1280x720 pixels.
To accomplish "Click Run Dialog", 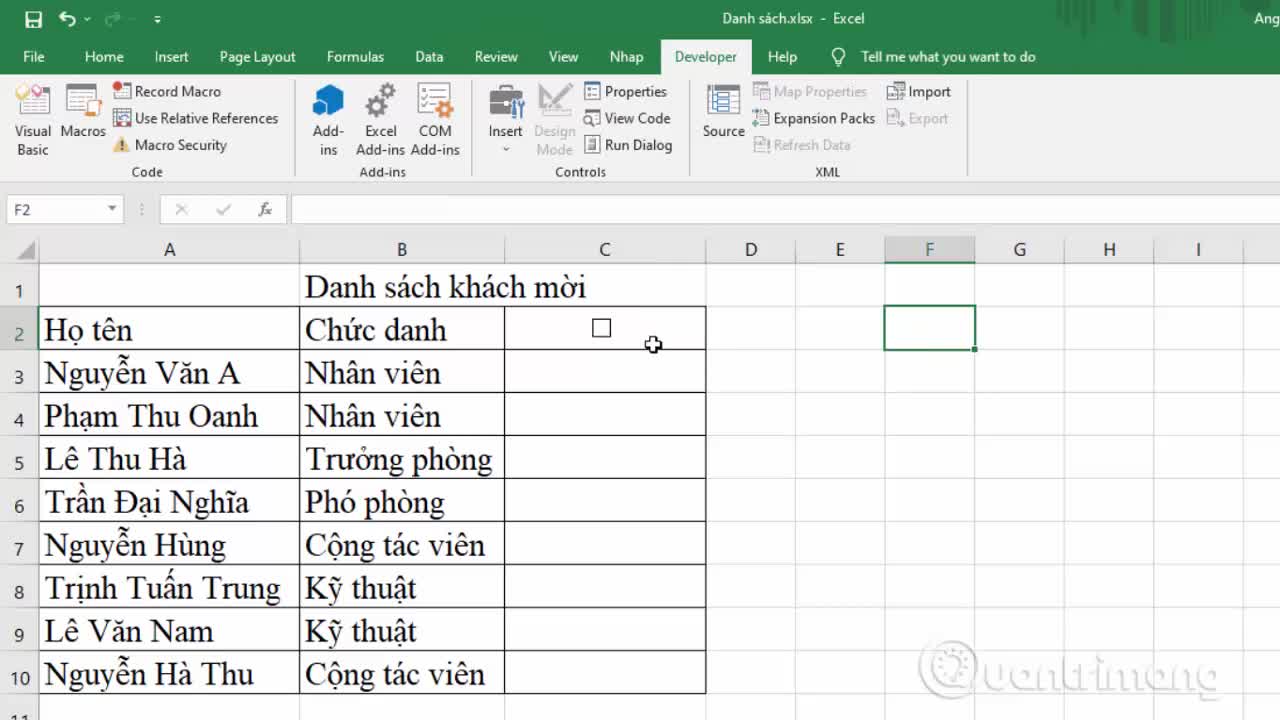I will click(628, 145).
